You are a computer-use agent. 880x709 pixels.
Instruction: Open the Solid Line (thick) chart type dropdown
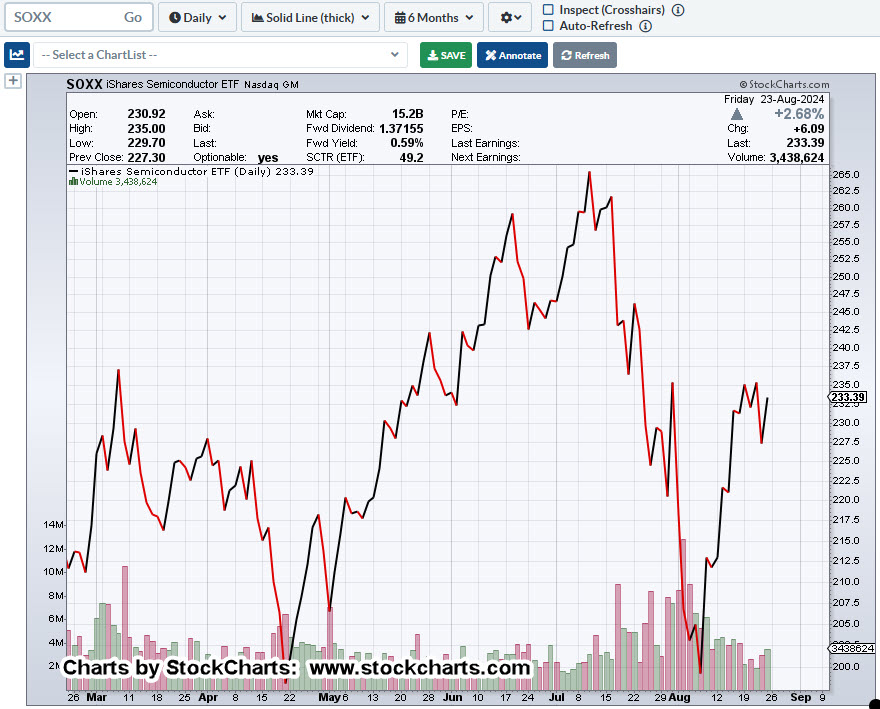(x=310, y=17)
